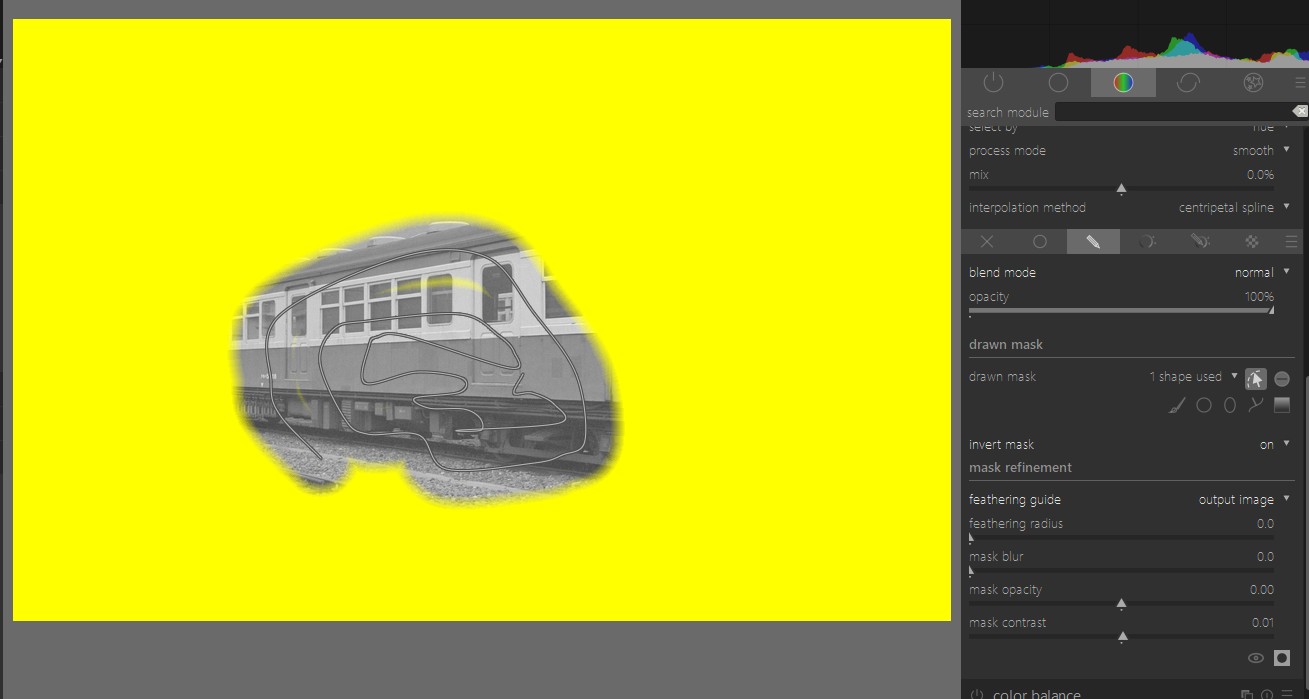Click the mask contrast value 0.01
This screenshot has height=699, width=1309.
click(1262, 623)
